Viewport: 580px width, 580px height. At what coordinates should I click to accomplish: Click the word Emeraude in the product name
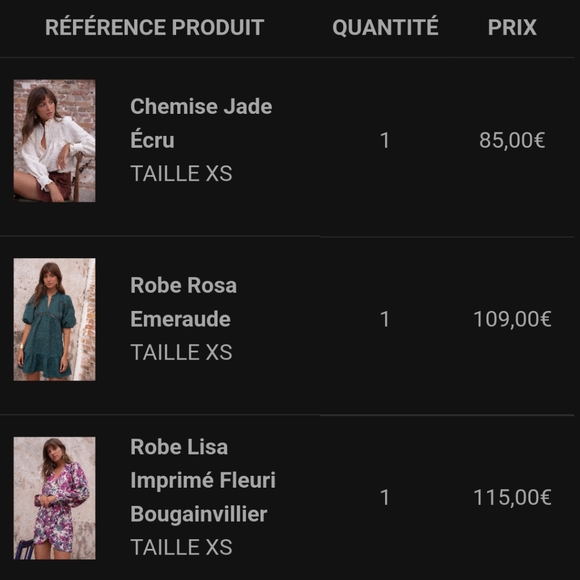(x=181, y=319)
